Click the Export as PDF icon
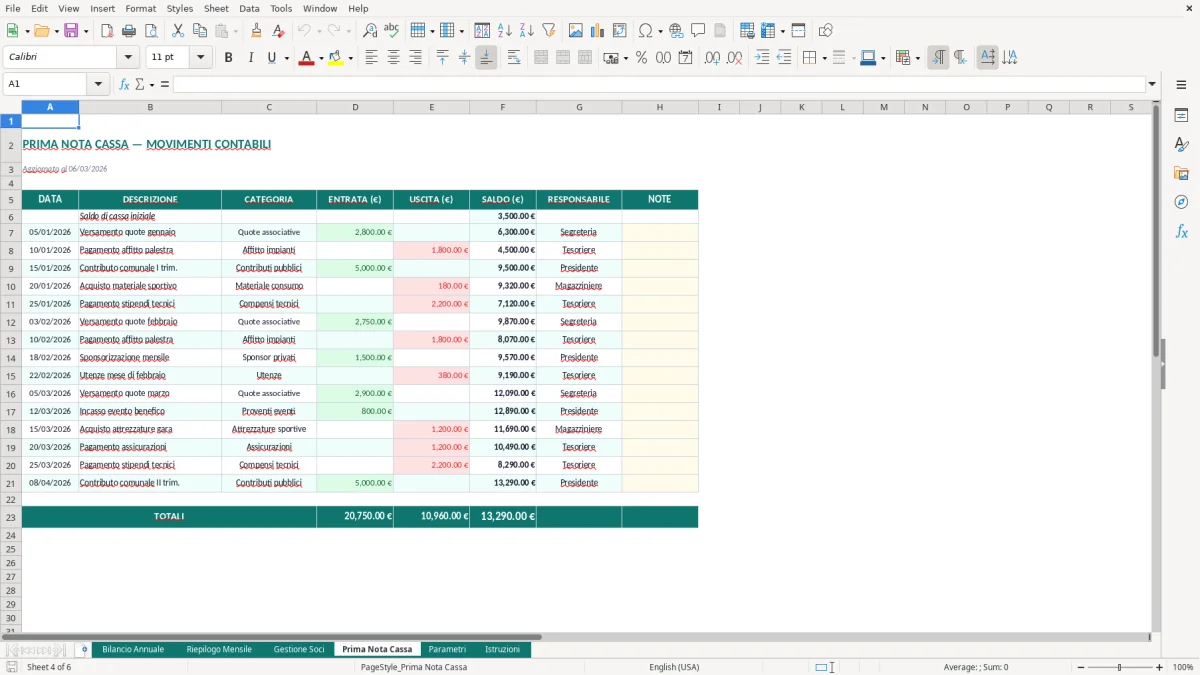 [107, 31]
